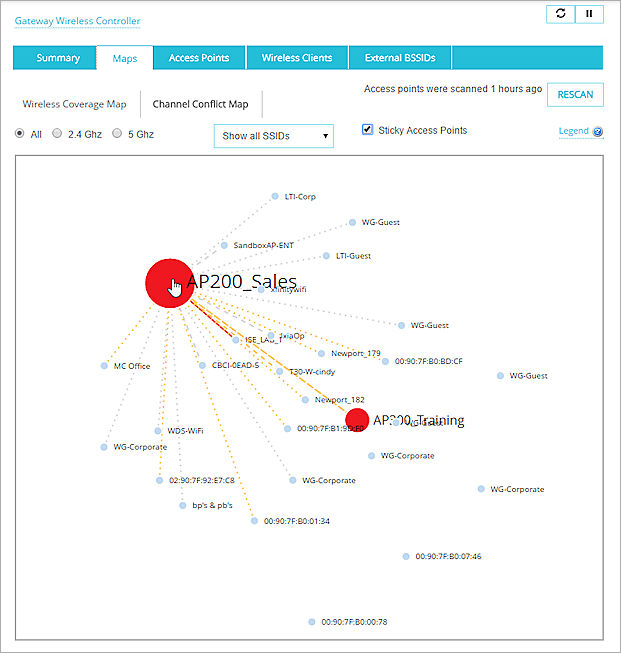Viewport: 621px width, 653px height.
Task: Click the 00:90:7F:B0:01:34 node dot
Action: [254, 521]
